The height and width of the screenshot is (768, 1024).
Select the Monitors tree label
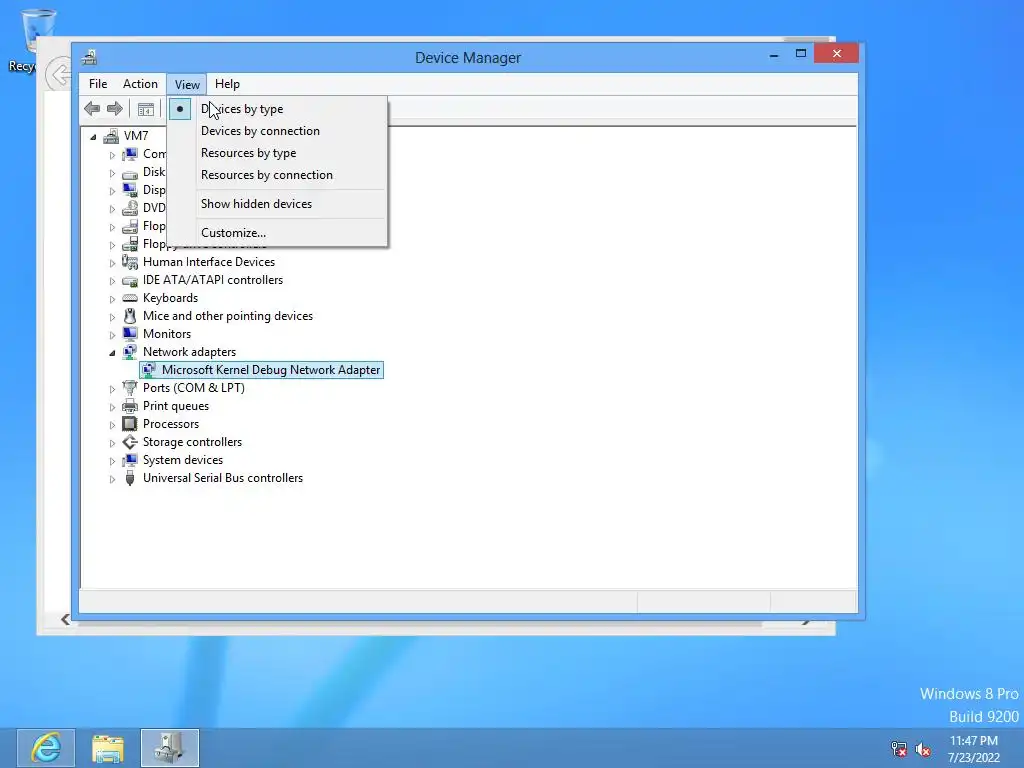tap(167, 334)
